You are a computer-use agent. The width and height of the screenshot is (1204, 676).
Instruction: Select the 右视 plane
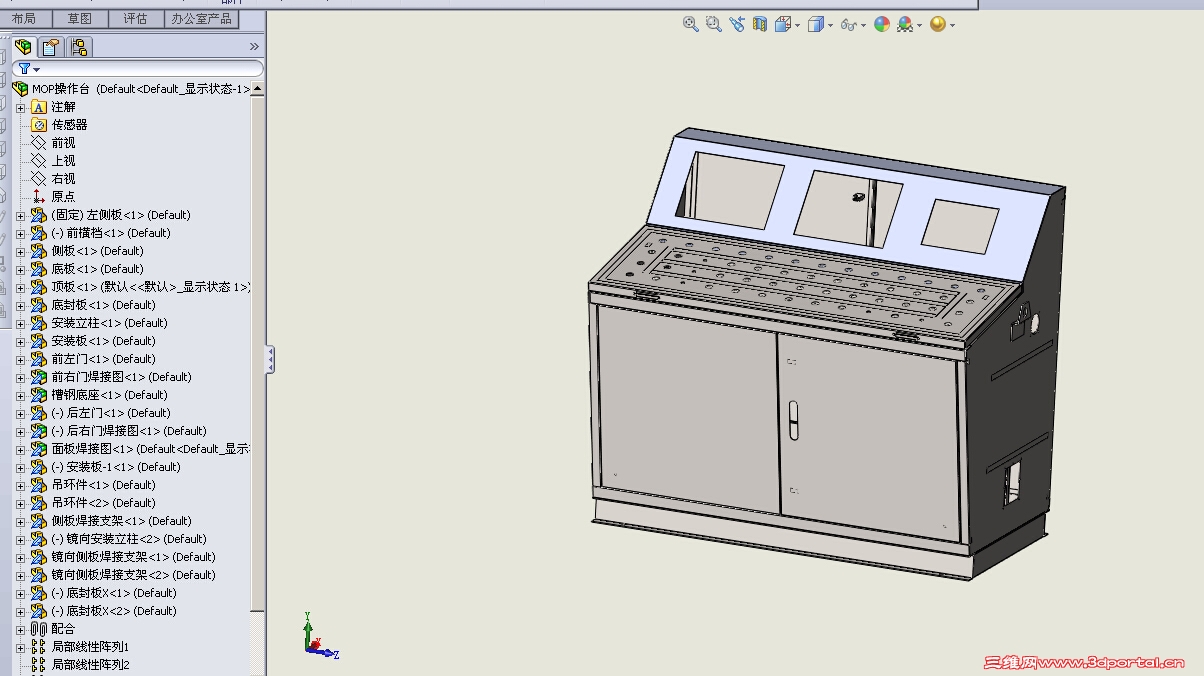(x=63, y=179)
